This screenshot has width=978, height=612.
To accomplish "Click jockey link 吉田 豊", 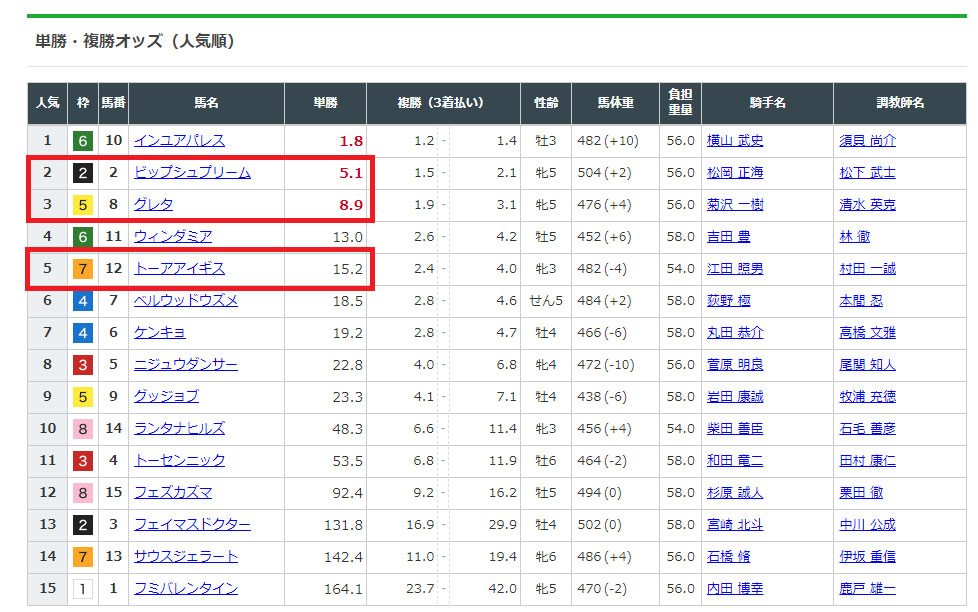I will pyautogui.click(x=728, y=237).
